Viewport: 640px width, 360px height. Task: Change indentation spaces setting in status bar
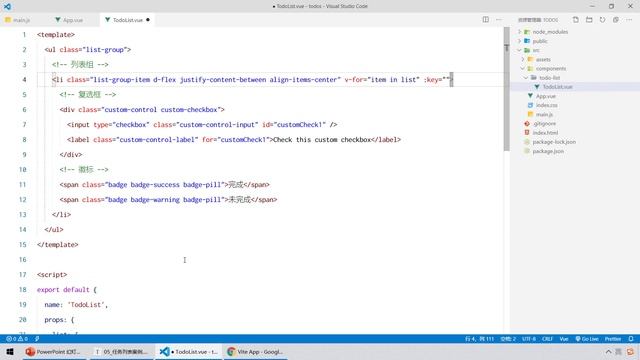tap(508, 339)
